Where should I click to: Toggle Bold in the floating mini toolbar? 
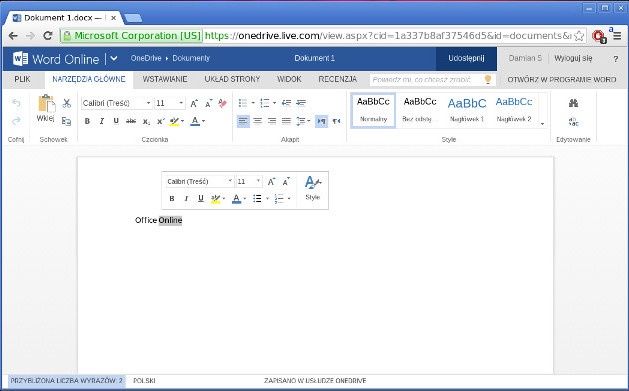tap(172, 199)
